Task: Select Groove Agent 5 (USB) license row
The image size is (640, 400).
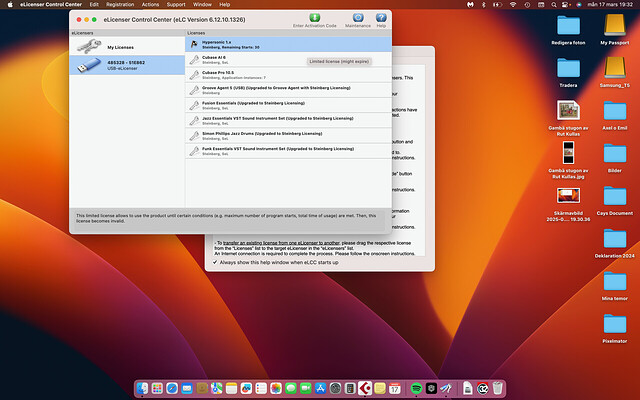Action: point(288,90)
